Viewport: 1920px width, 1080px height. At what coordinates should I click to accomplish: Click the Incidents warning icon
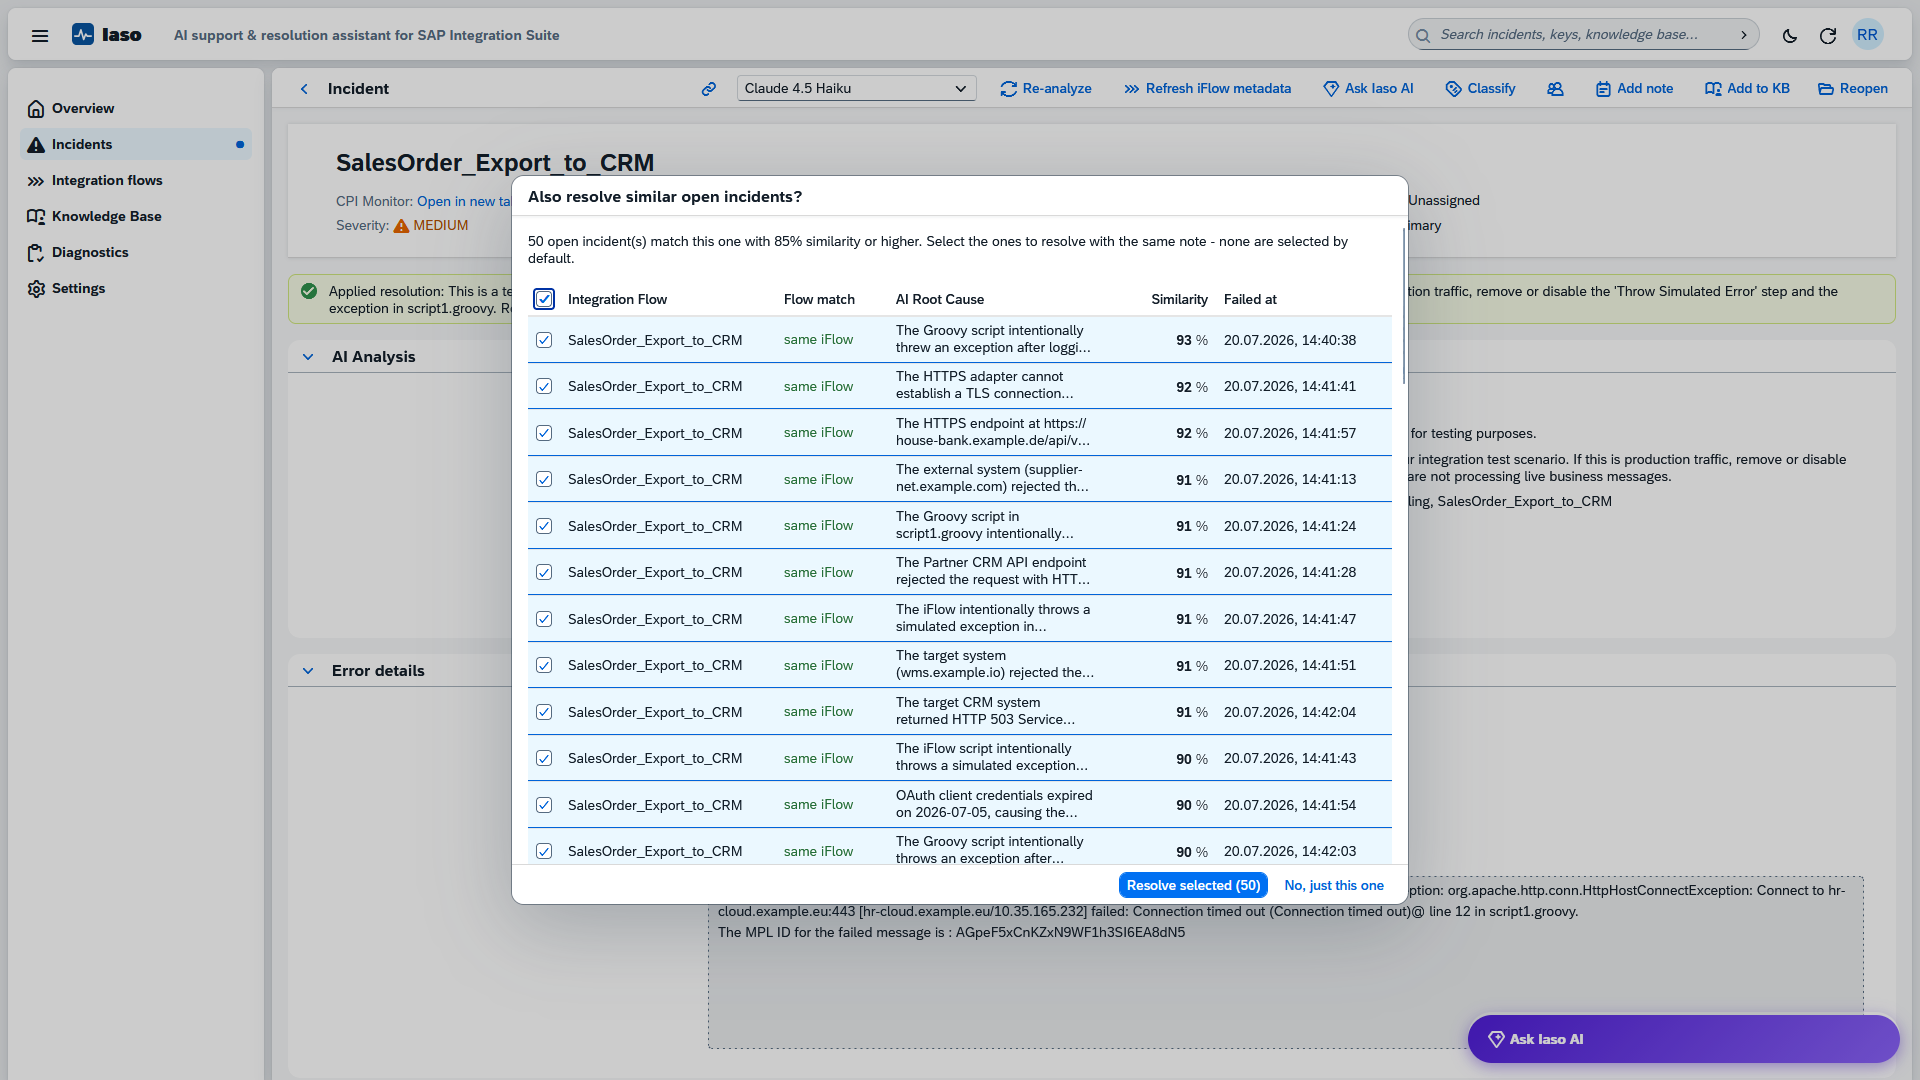coord(36,145)
